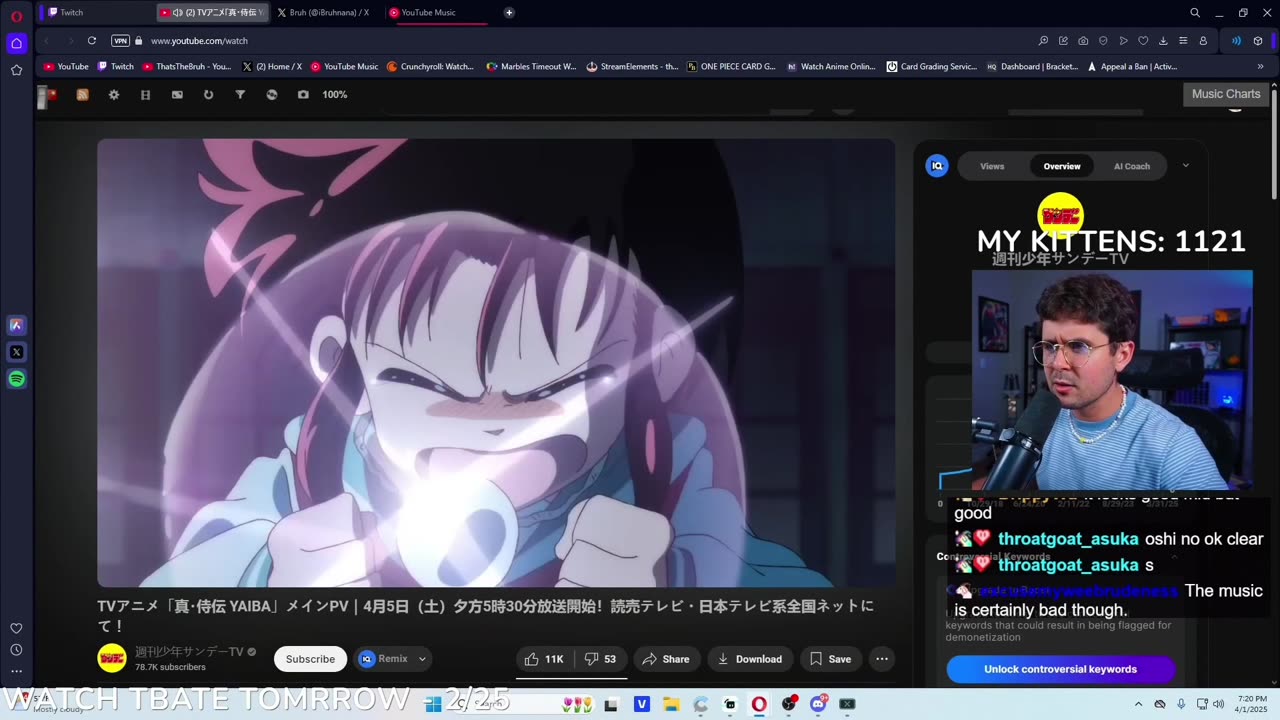Open the 週刊少年サンデーTV channel avatar
Viewport: 1280px width, 720px height.
click(112, 658)
